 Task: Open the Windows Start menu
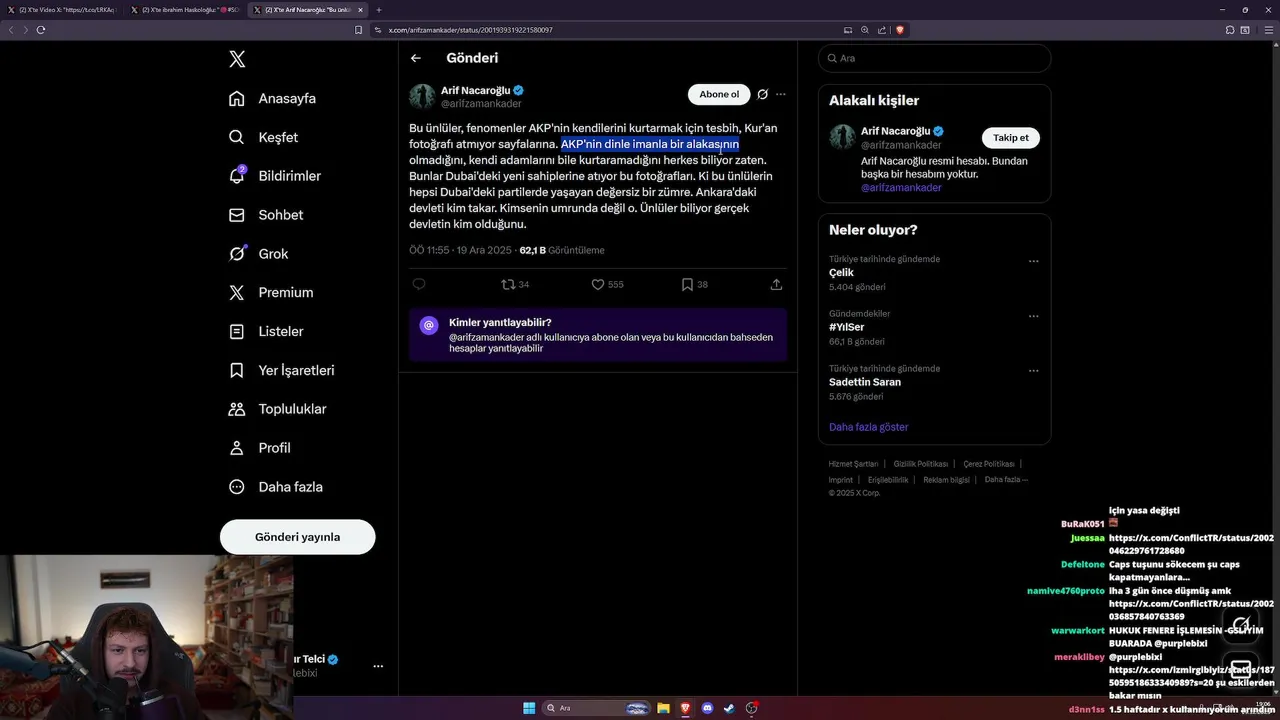point(529,708)
